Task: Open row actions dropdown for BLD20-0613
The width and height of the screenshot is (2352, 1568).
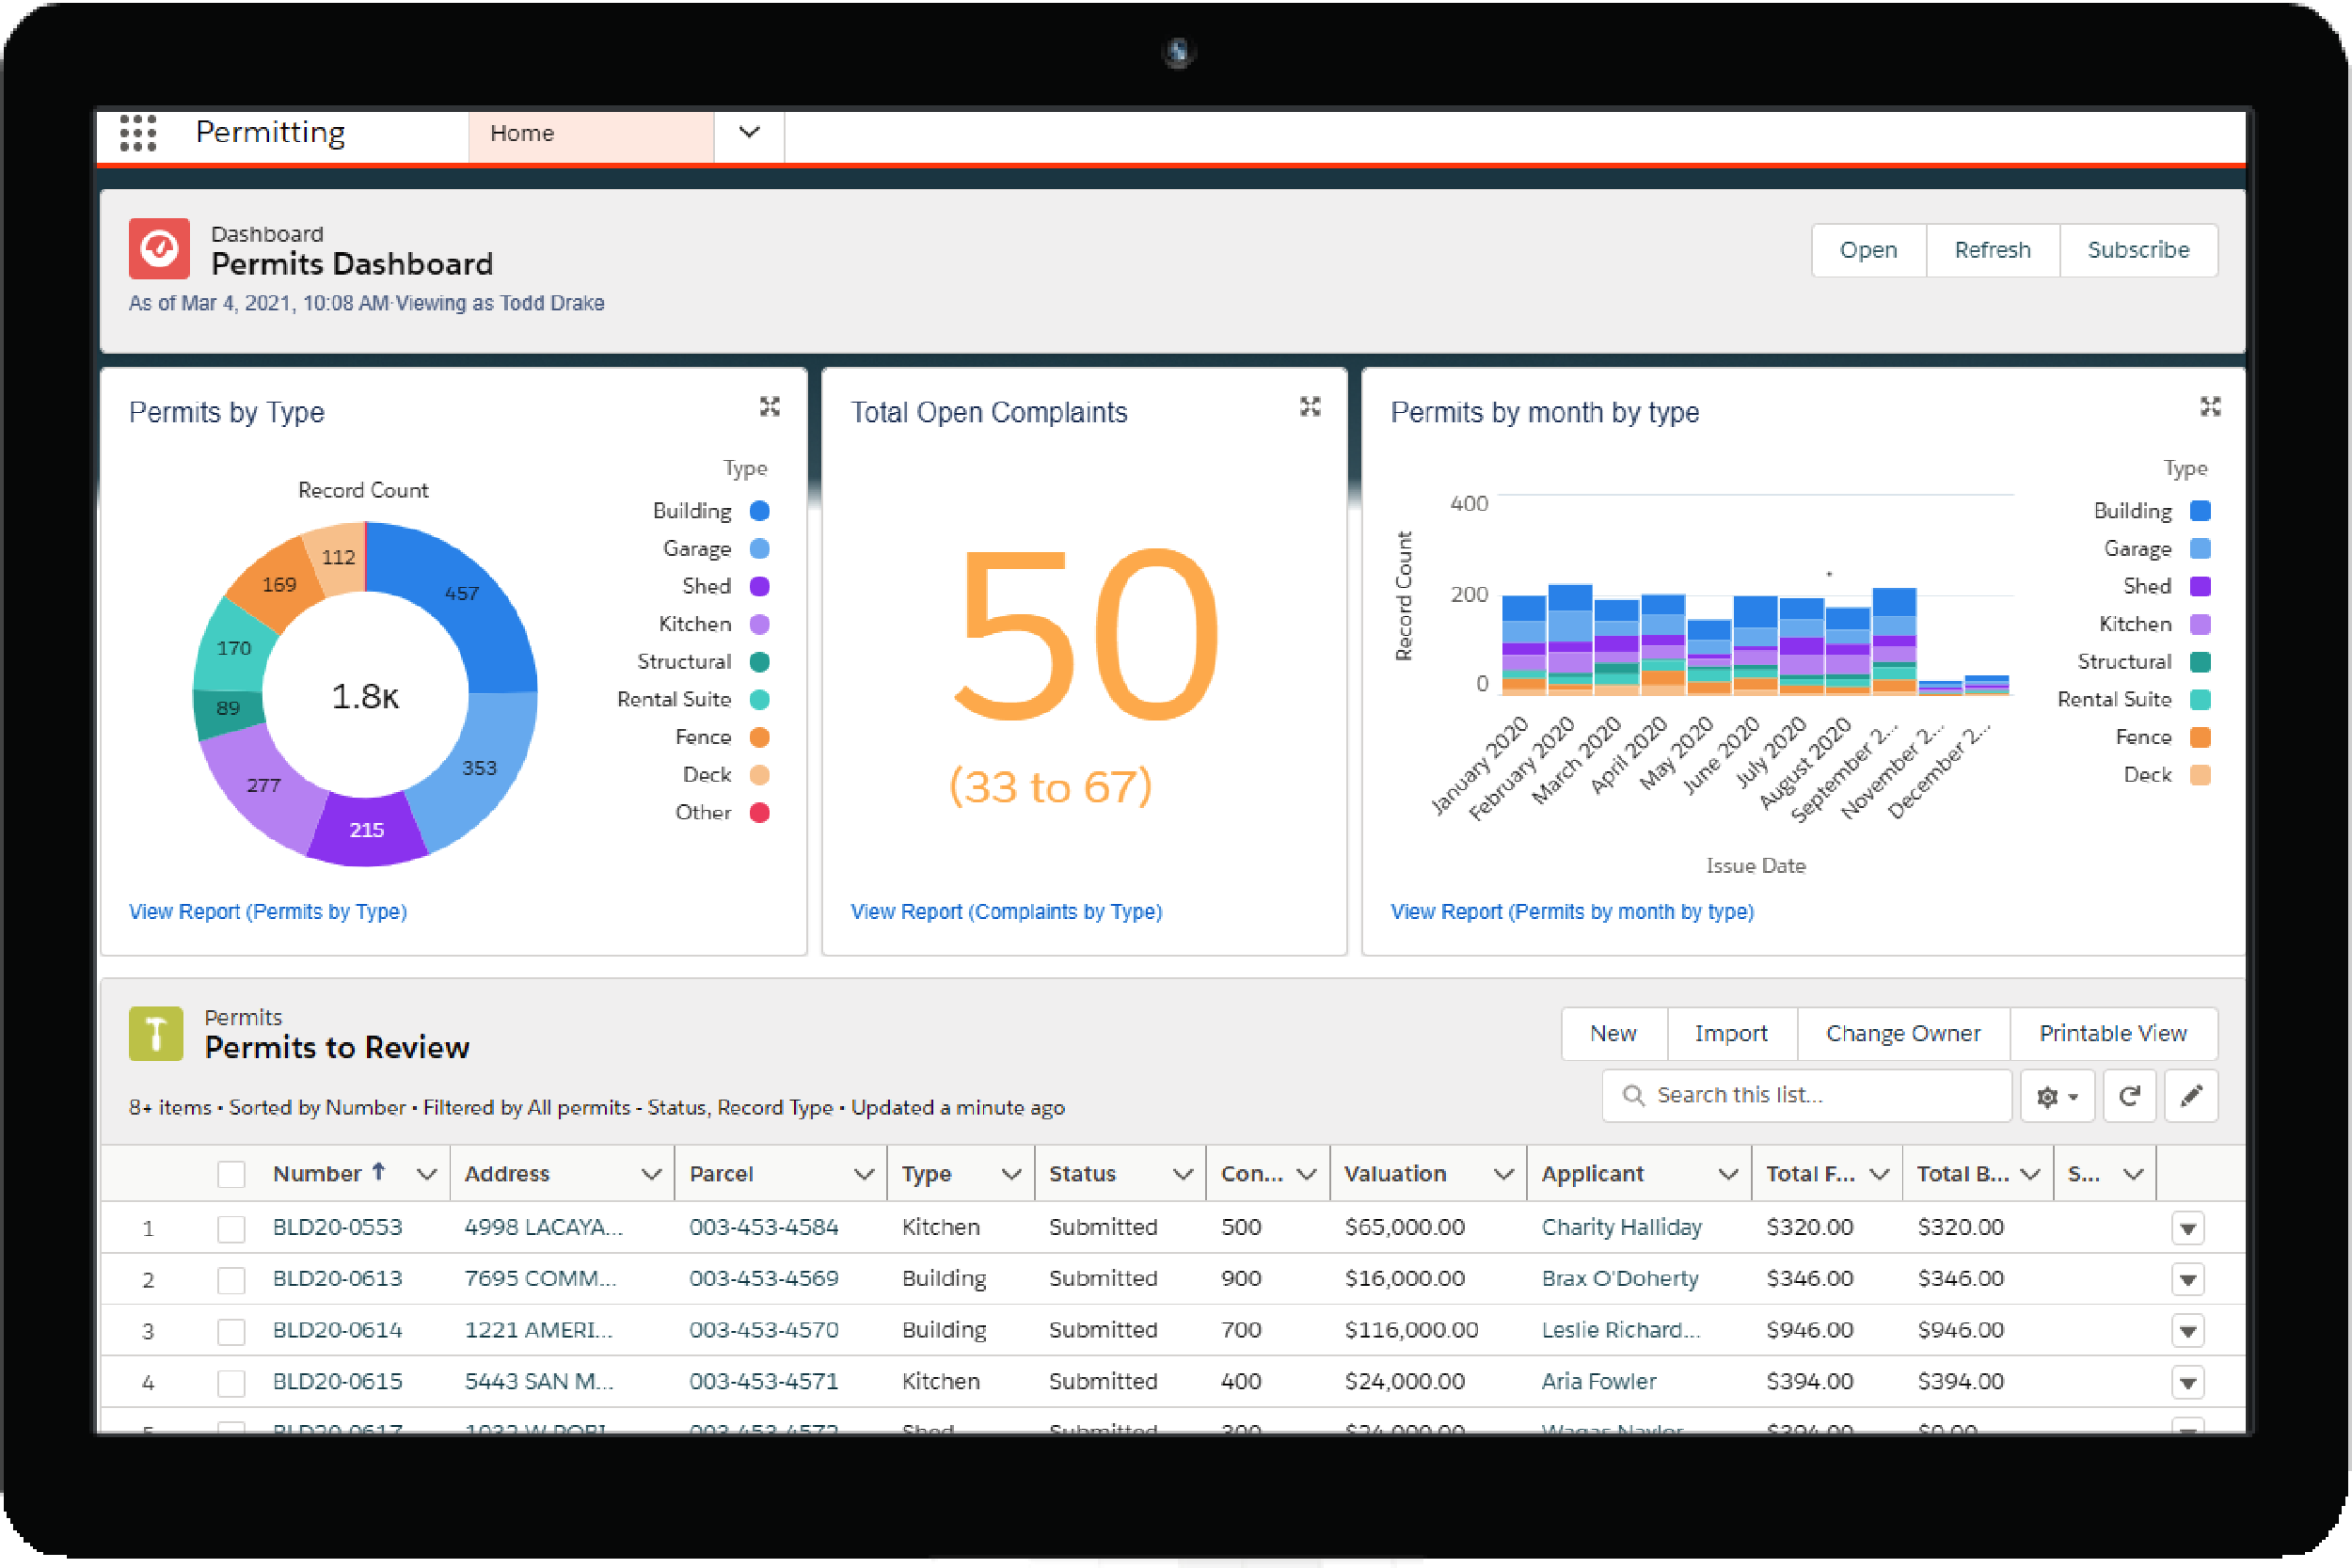Action: [x=2188, y=1280]
